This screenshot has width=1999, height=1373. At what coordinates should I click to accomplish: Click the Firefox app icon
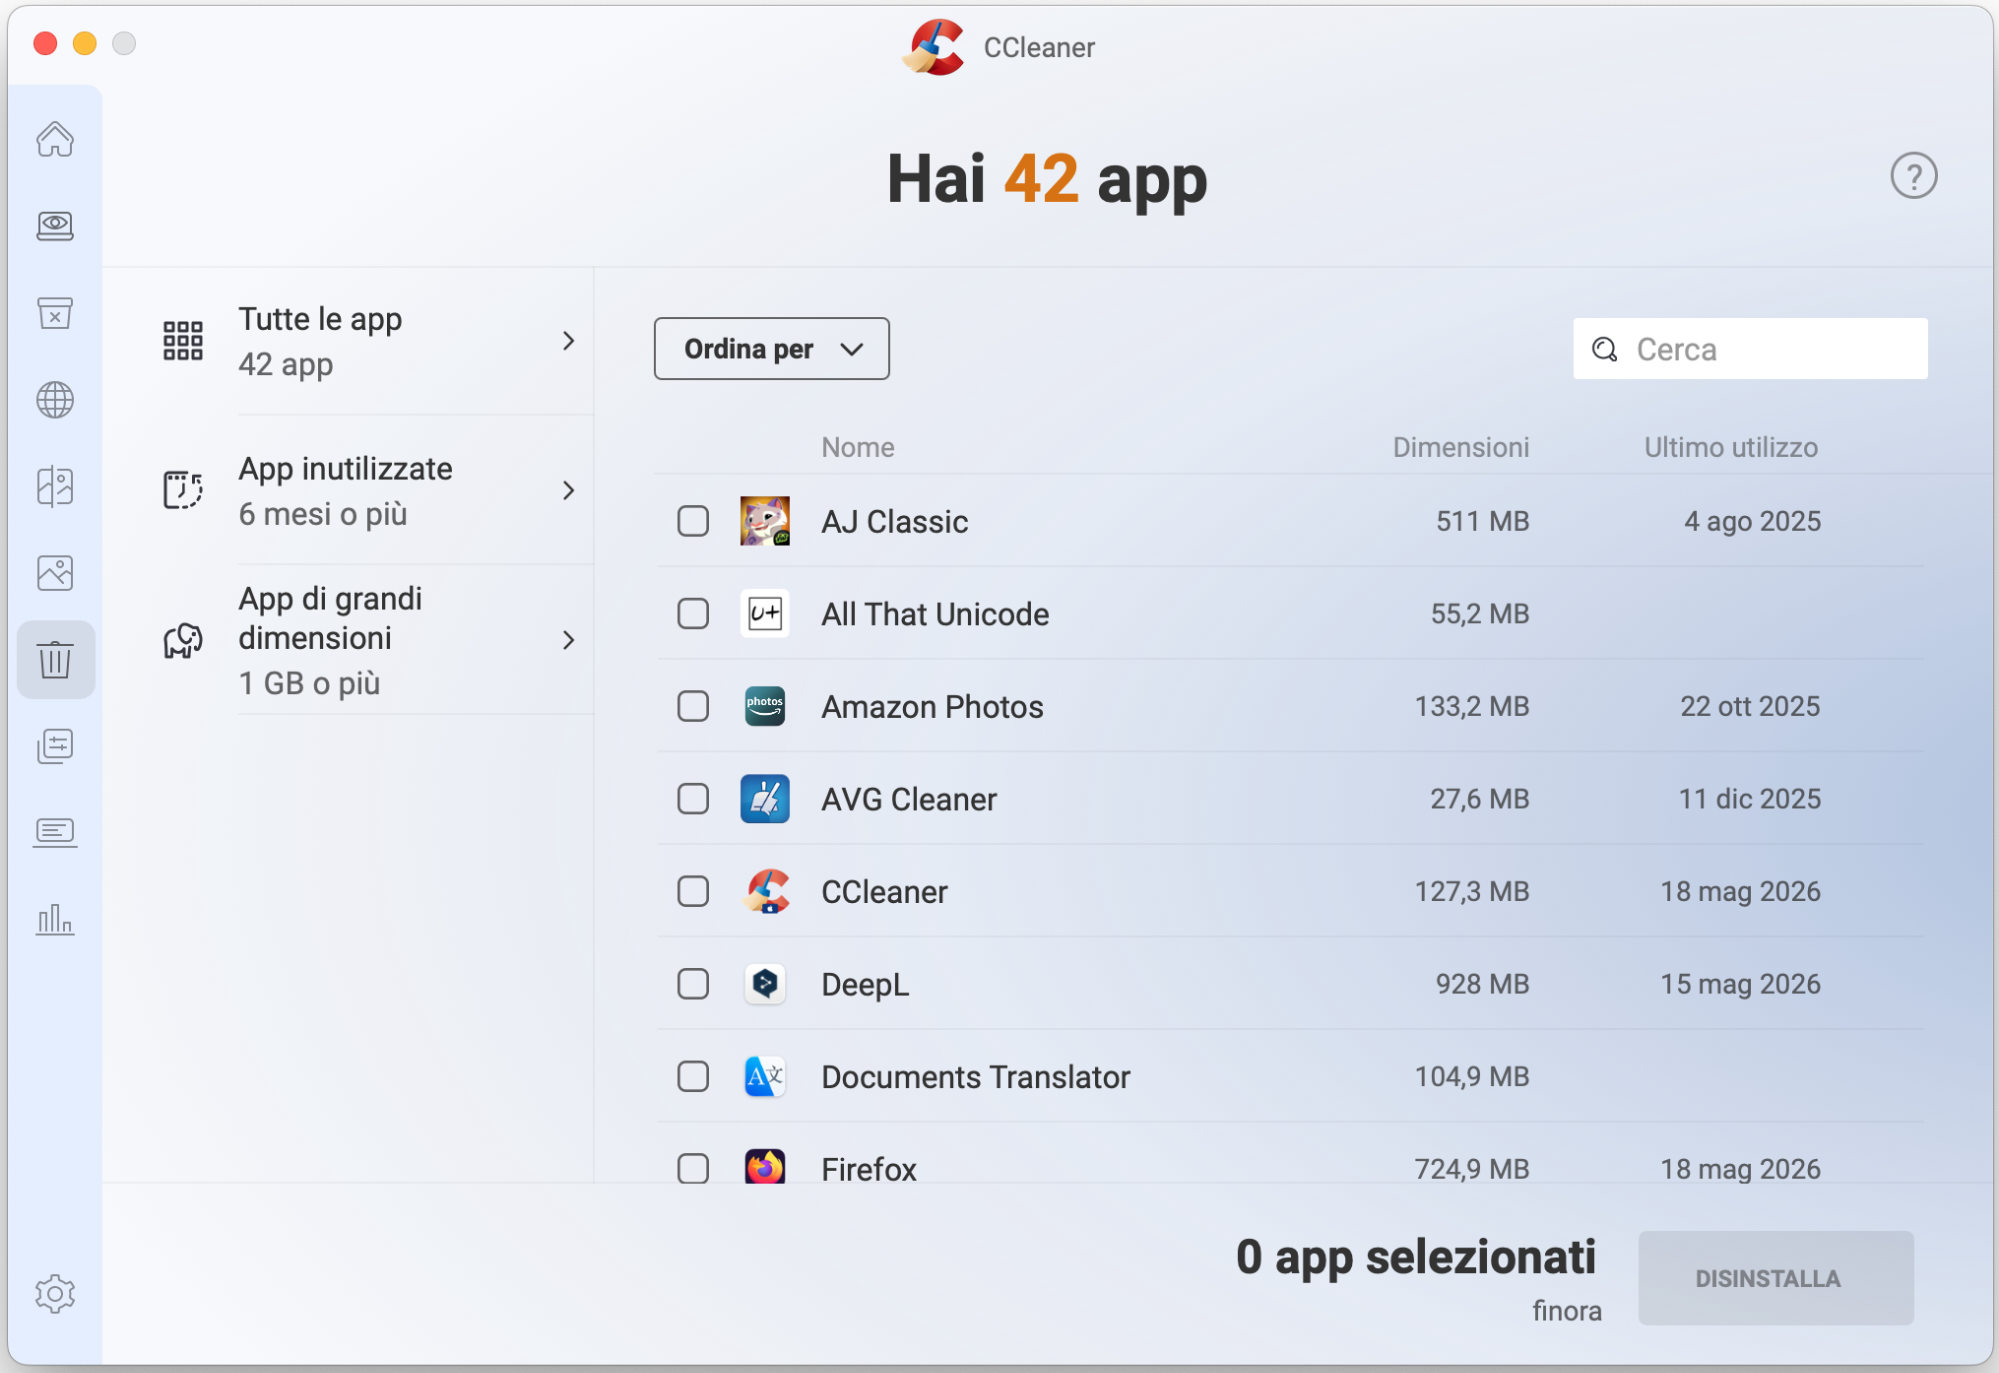coord(765,1166)
